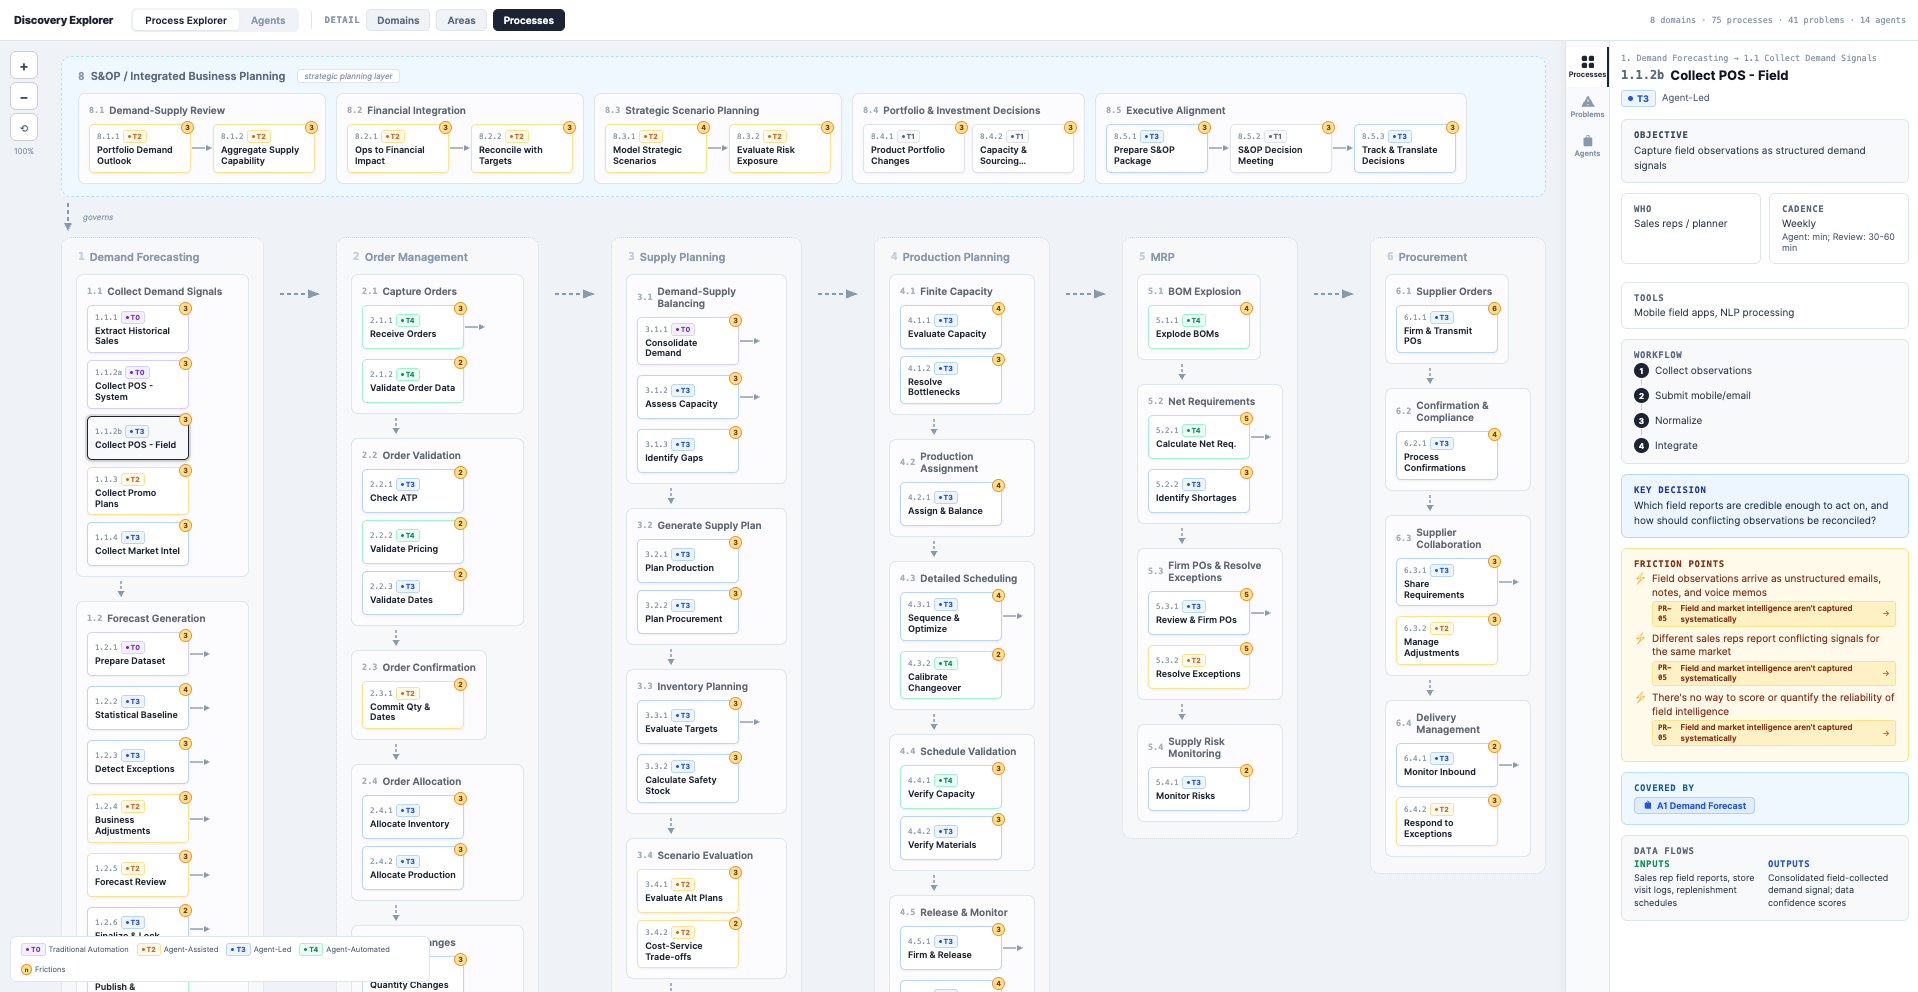Set detail level to Domains
Viewport: 1918px width, 992px height.
[398, 20]
